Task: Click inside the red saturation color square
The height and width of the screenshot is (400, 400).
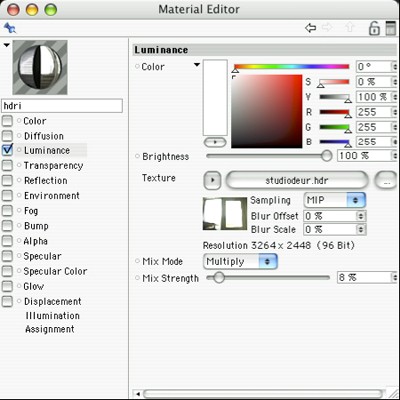Action: (x=267, y=111)
